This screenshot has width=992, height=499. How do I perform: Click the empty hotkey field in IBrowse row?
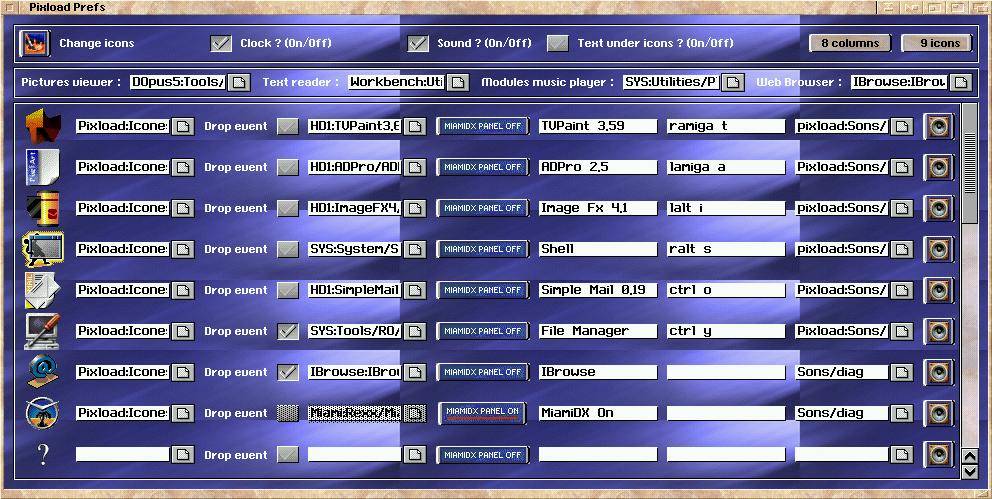(x=726, y=373)
